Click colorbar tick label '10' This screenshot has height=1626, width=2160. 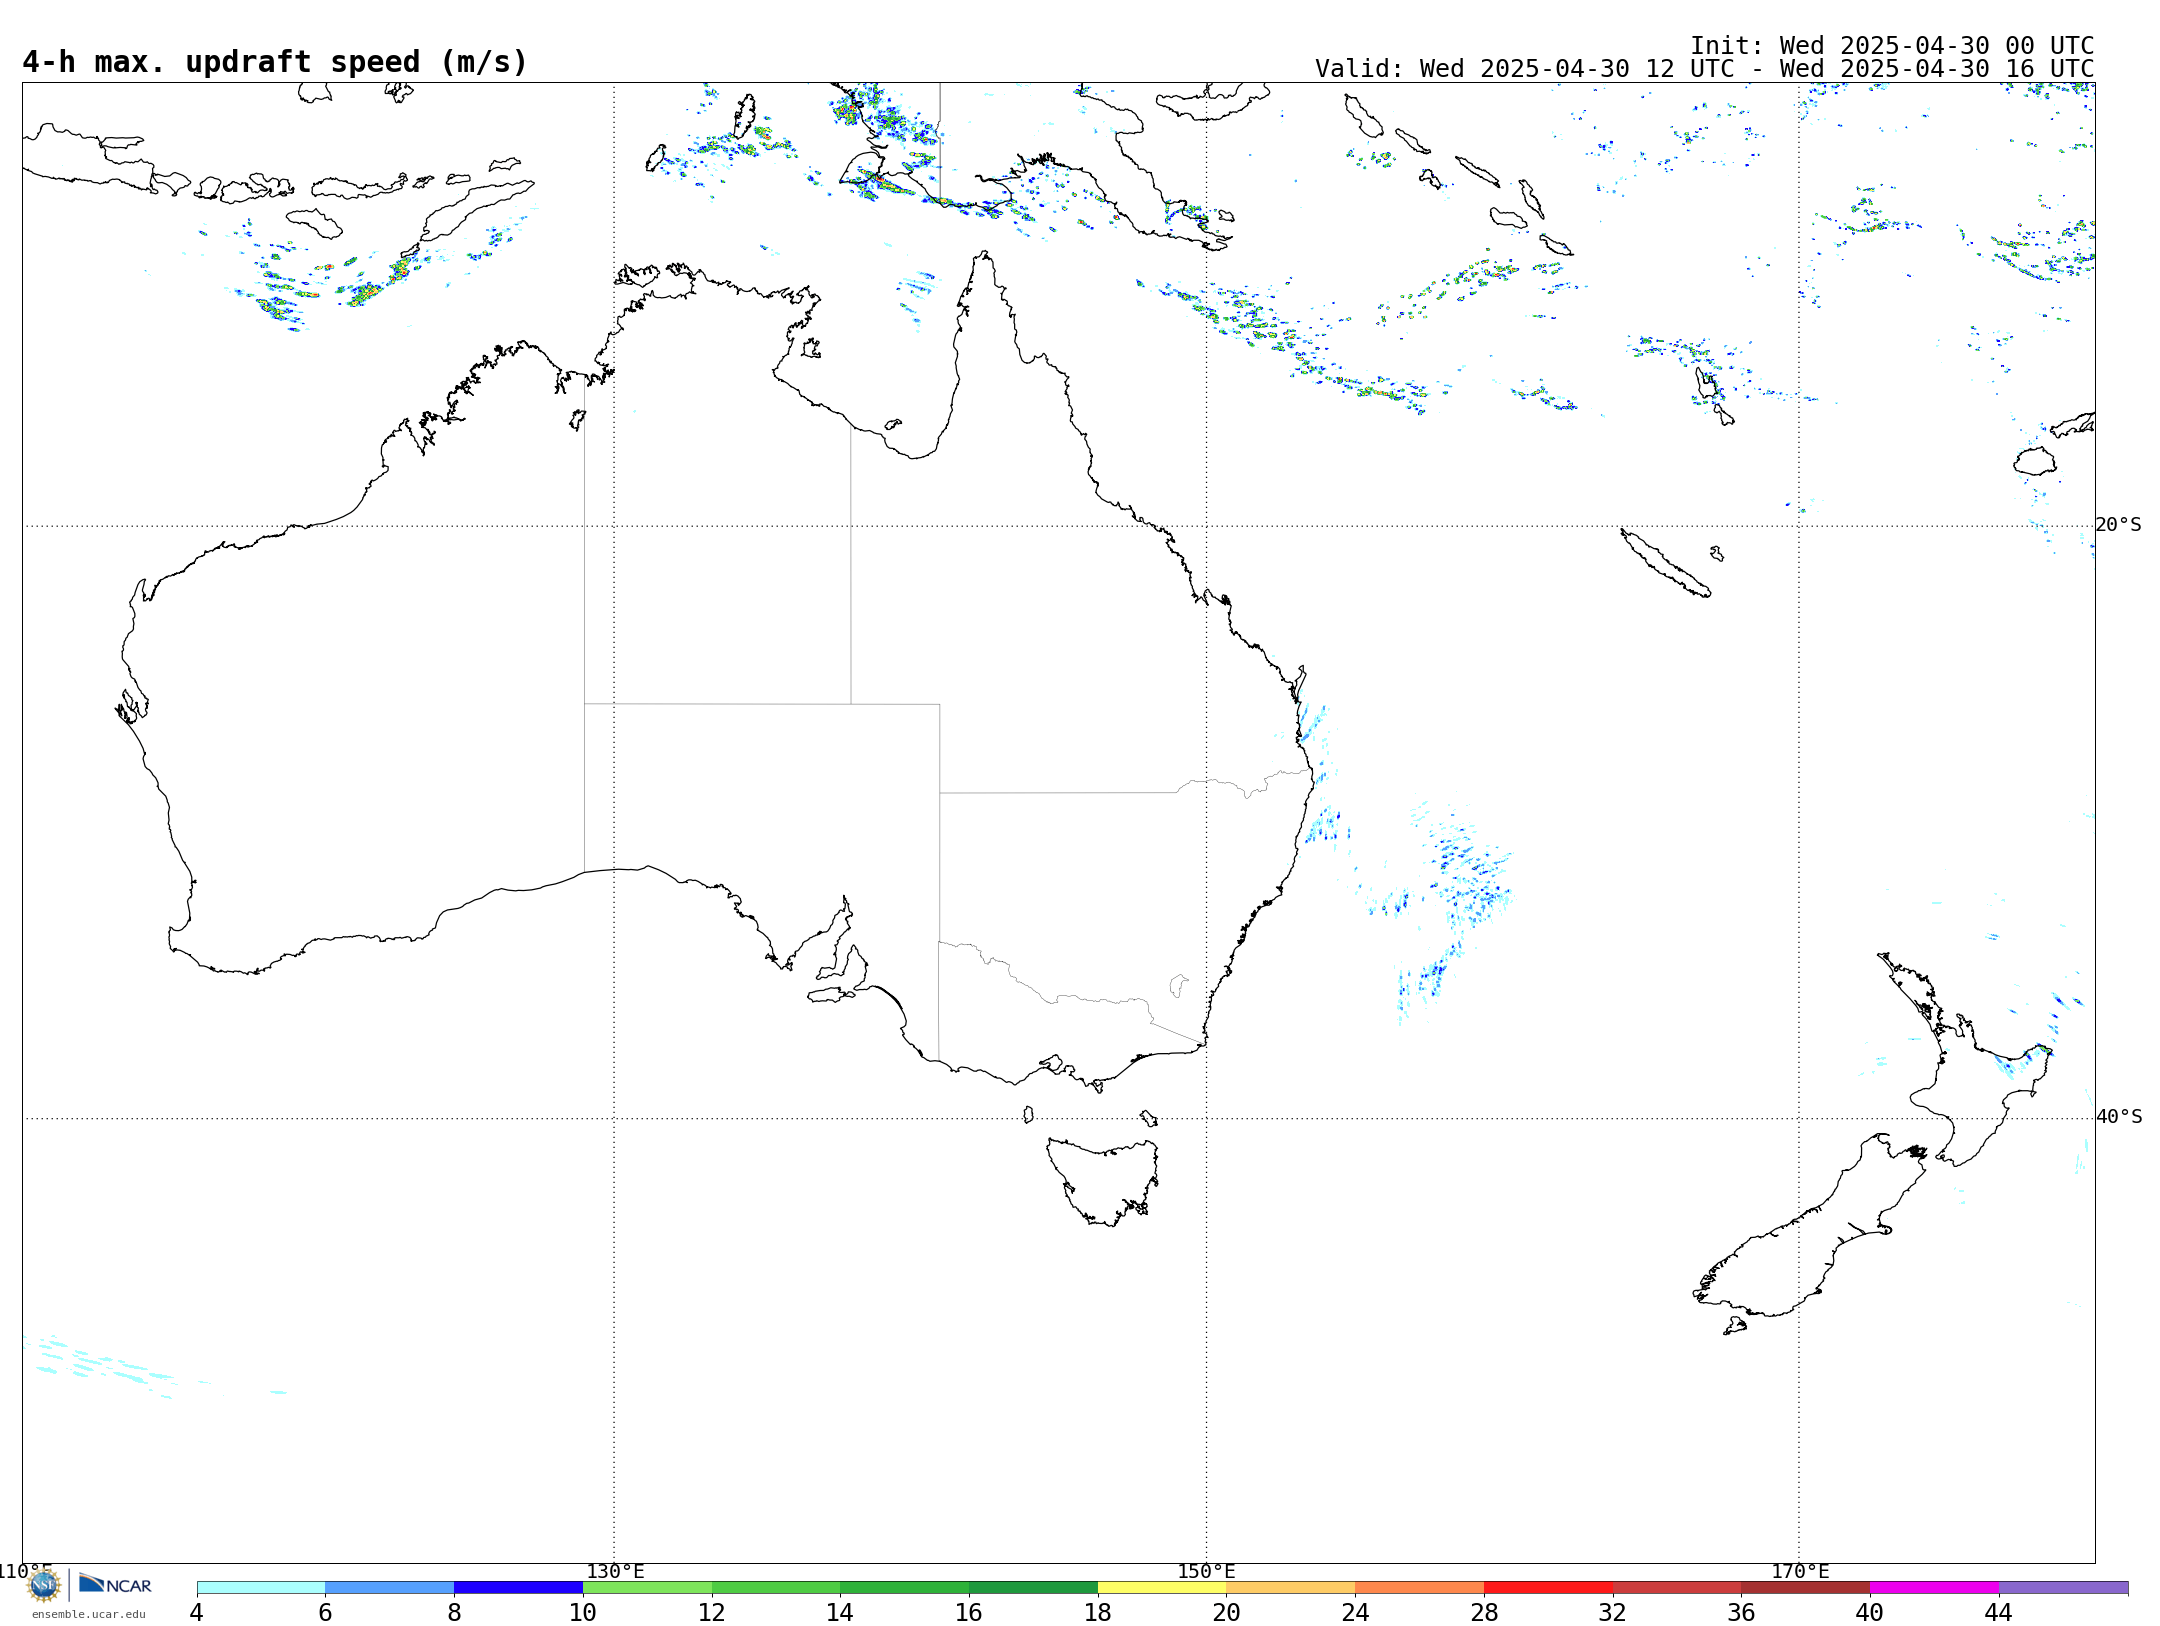(583, 1613)
